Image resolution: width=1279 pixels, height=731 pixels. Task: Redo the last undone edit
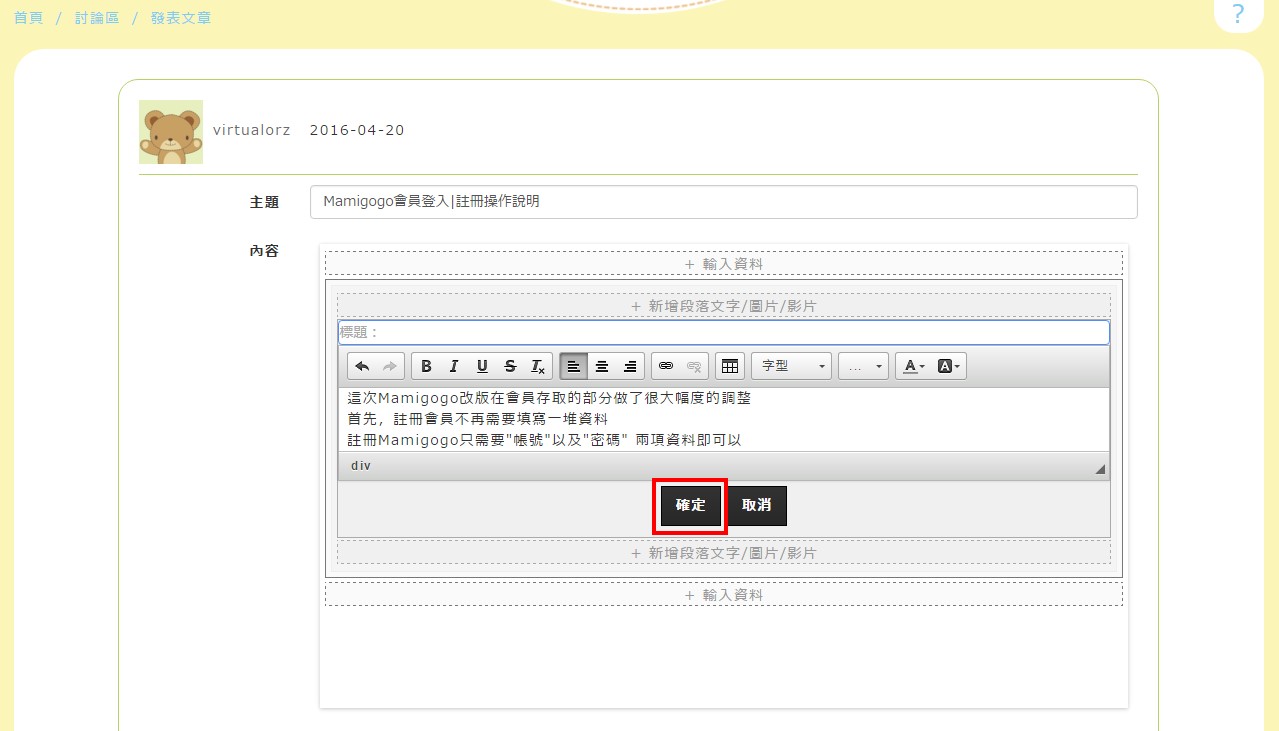389,366
